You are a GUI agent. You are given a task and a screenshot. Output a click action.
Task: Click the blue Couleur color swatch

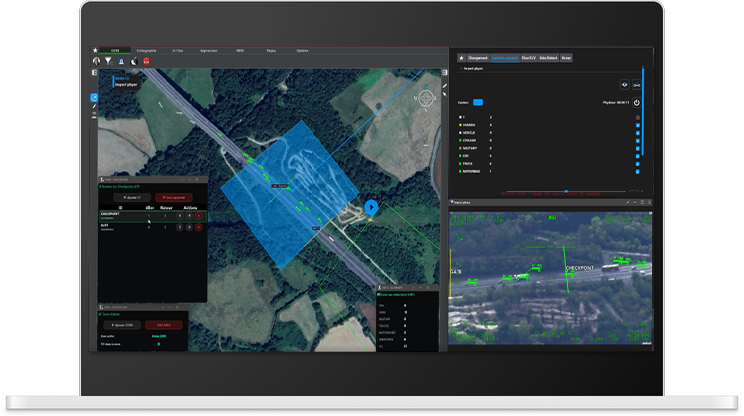tap(478, 102)
